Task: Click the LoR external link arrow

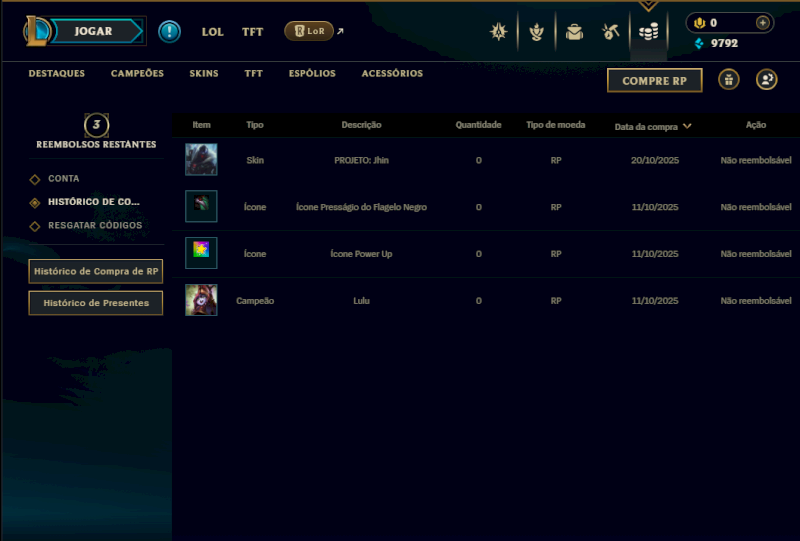Action: 340,31
